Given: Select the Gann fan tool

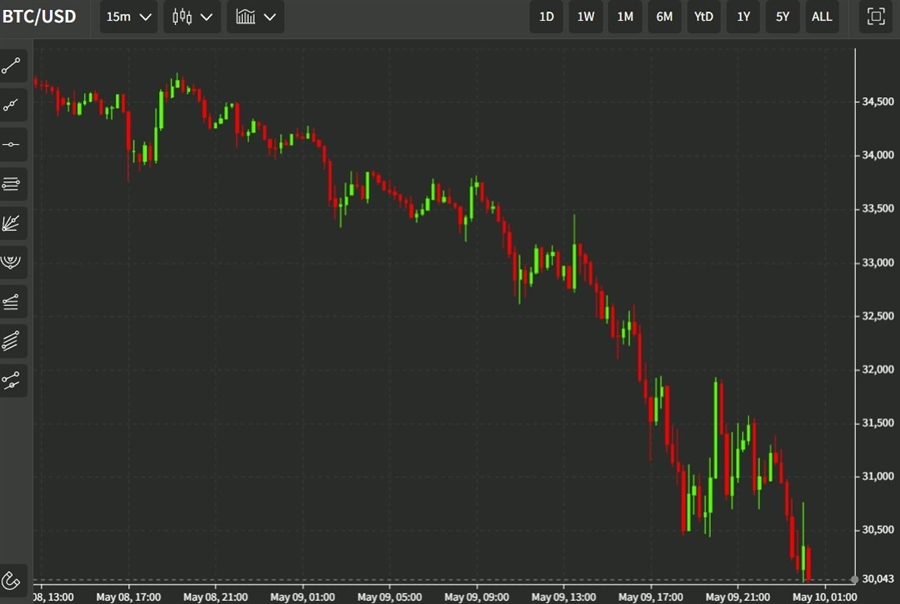Looking at the screenshot, I should [12, 223].
